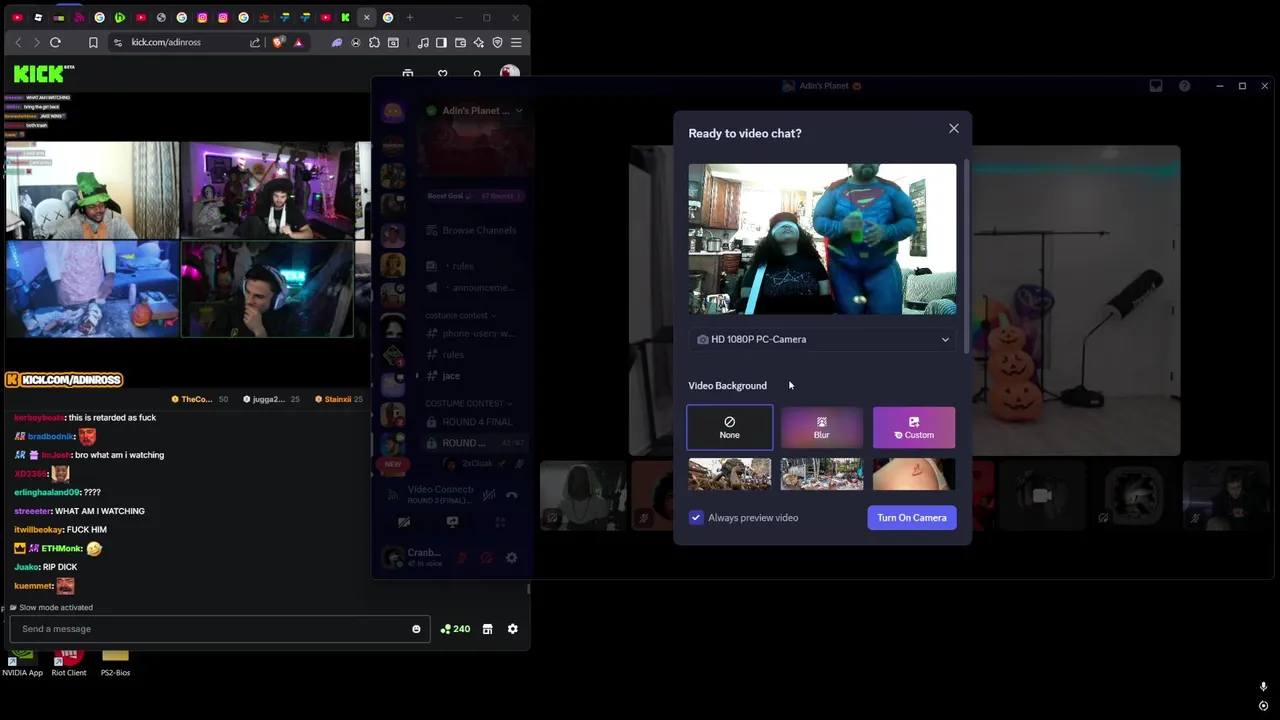Select Blur video background option
The height and width of the screenshot is (720, 1280).
[822, 427]
